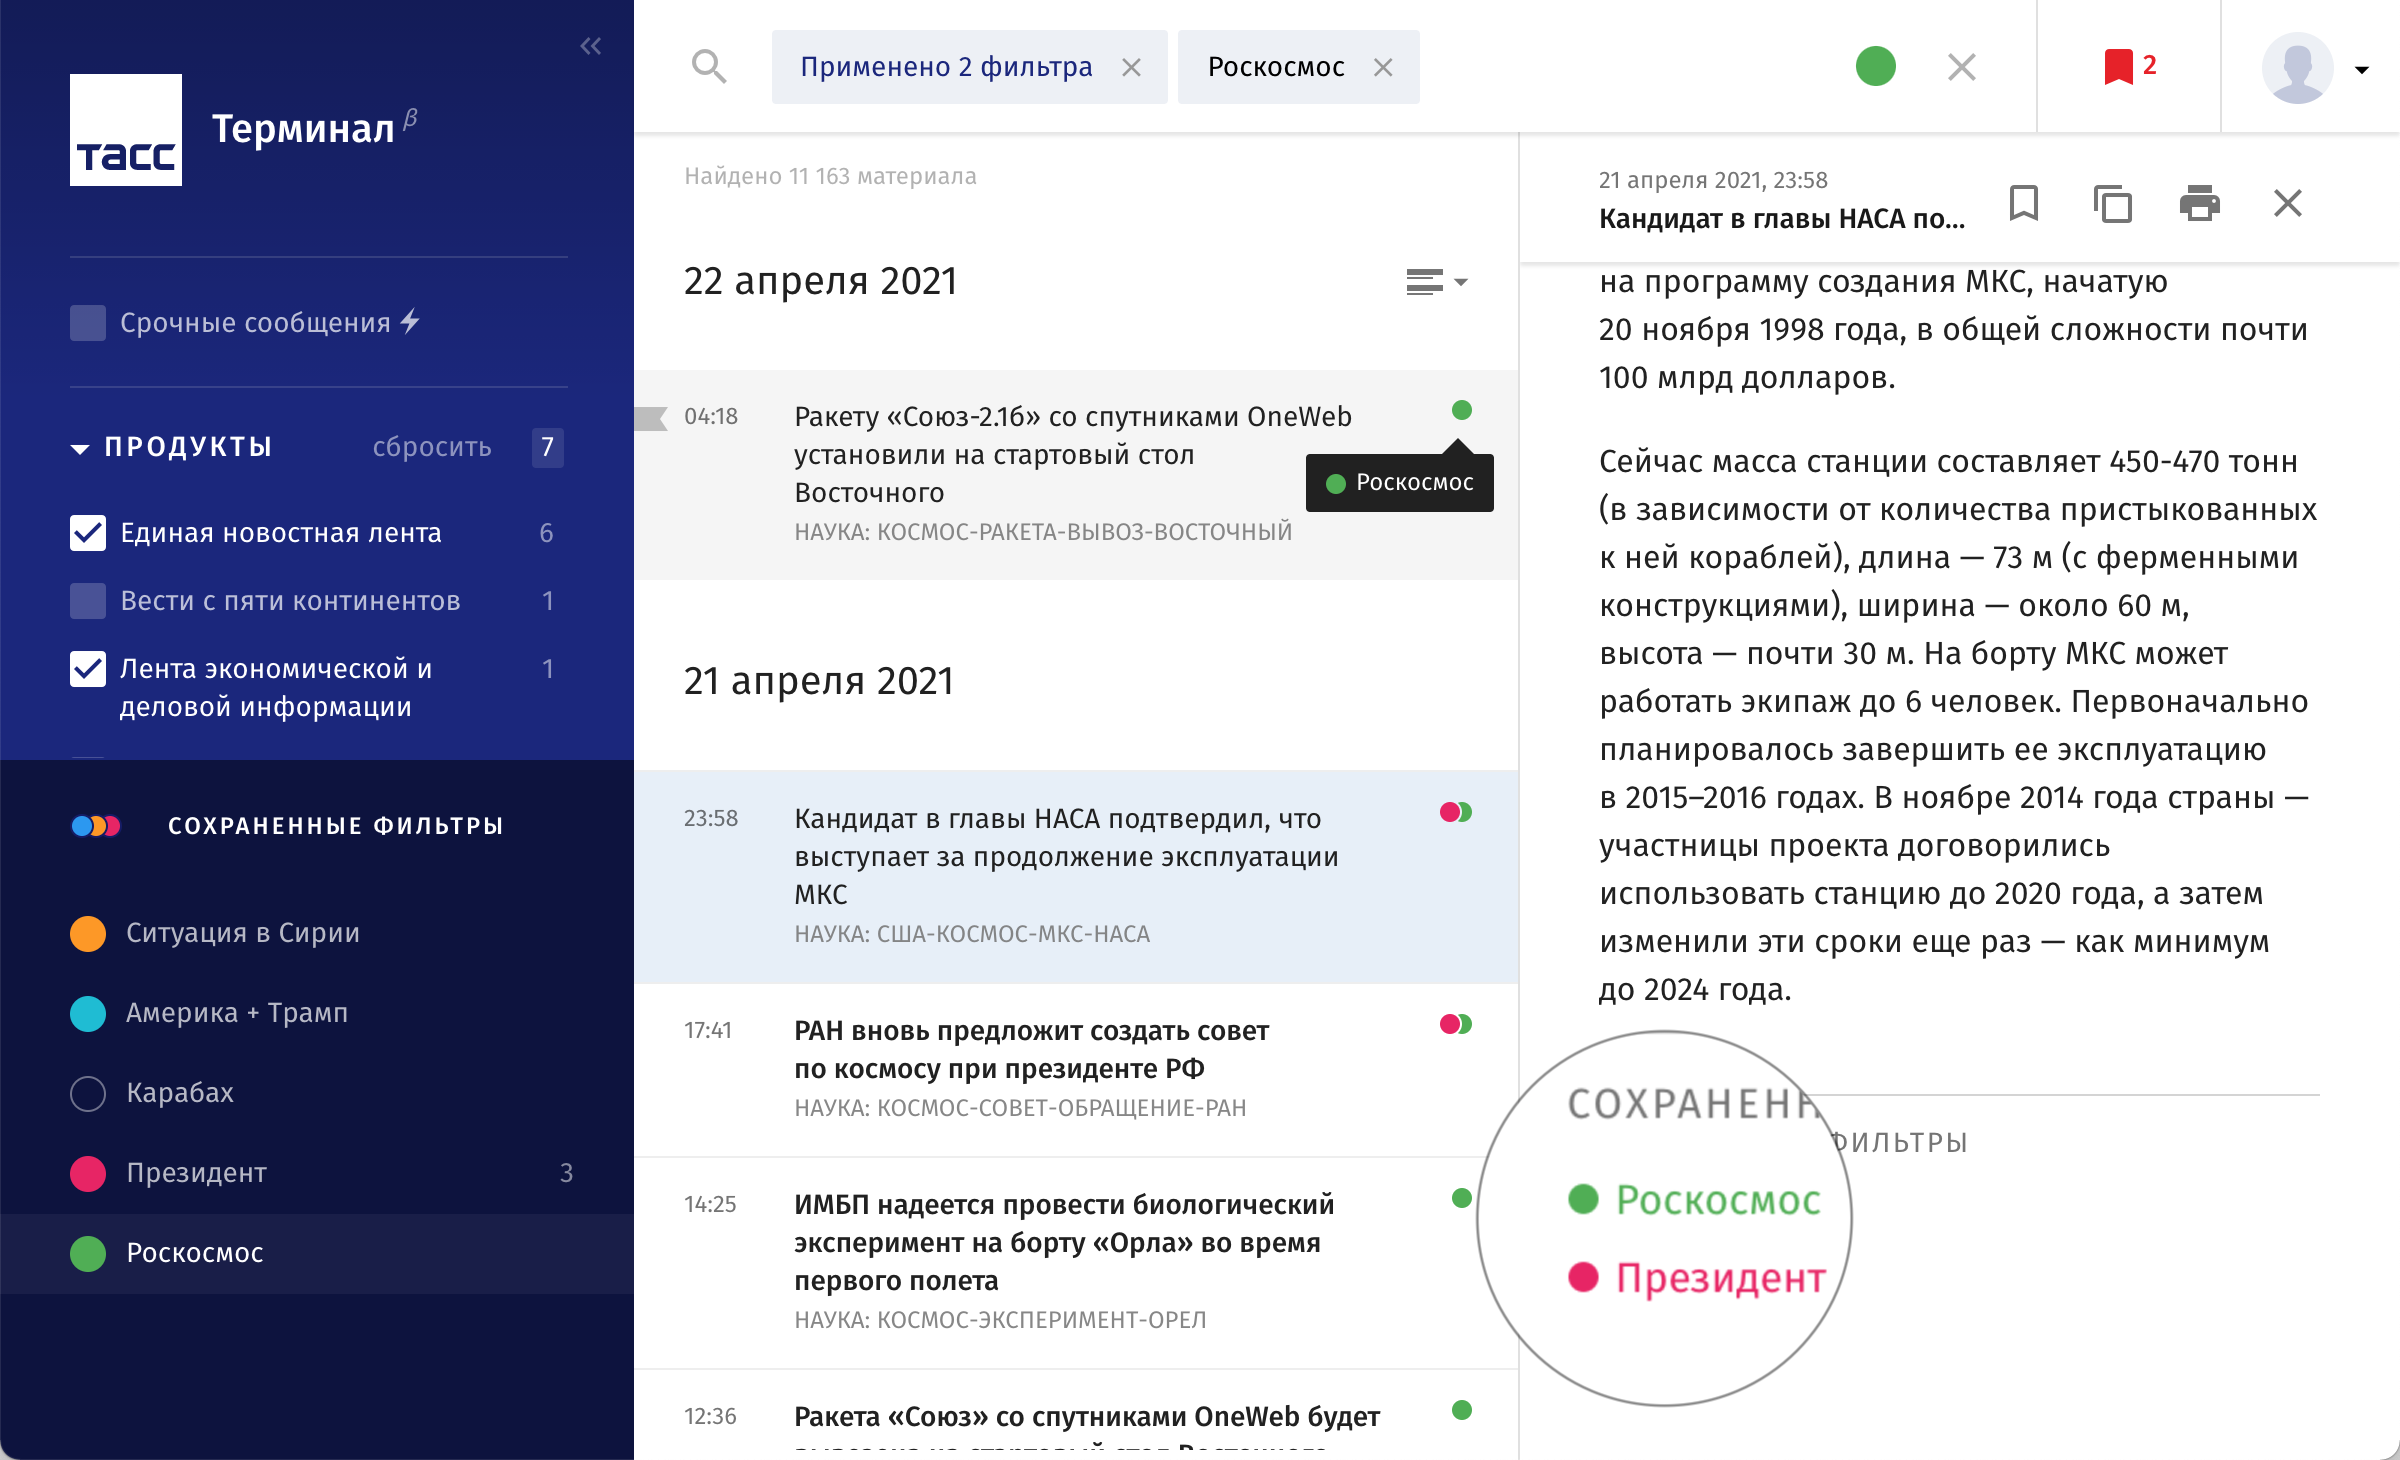2400x1460 pixels.
Task: Copy the article with copy icon
Action: click(2112, 203)
